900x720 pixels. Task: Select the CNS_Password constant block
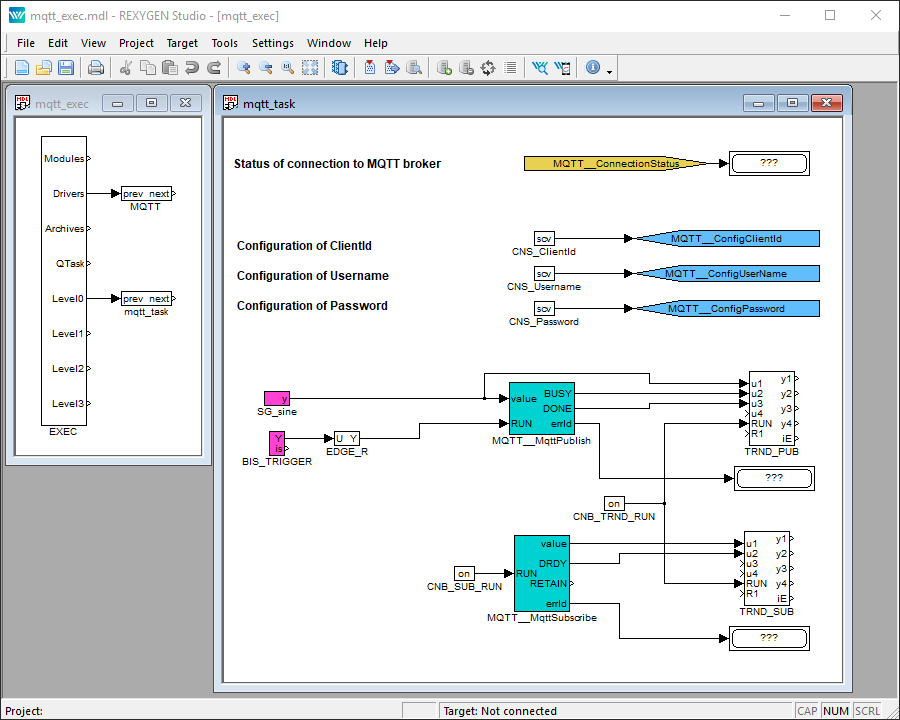544,308
